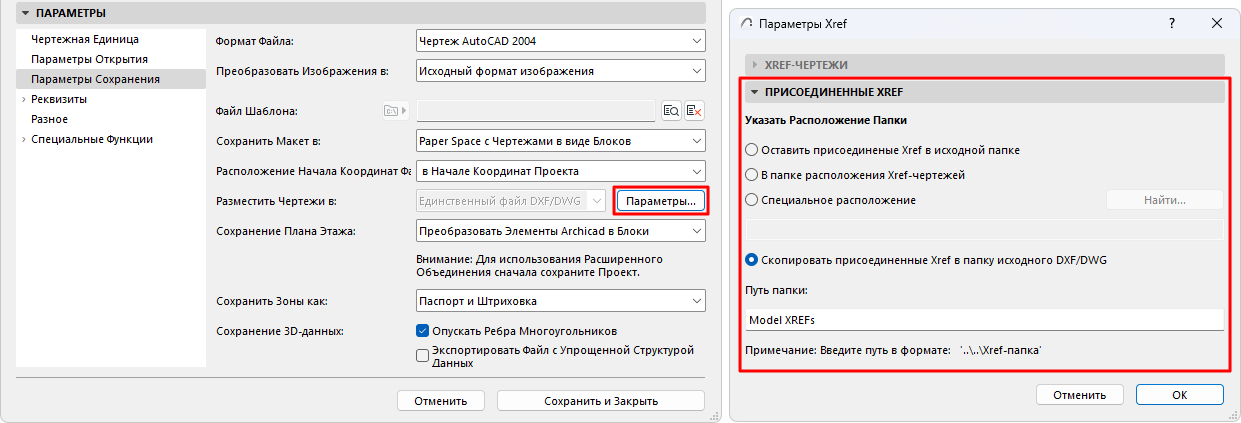Select Реквизиты item in the list

[59, 99]
